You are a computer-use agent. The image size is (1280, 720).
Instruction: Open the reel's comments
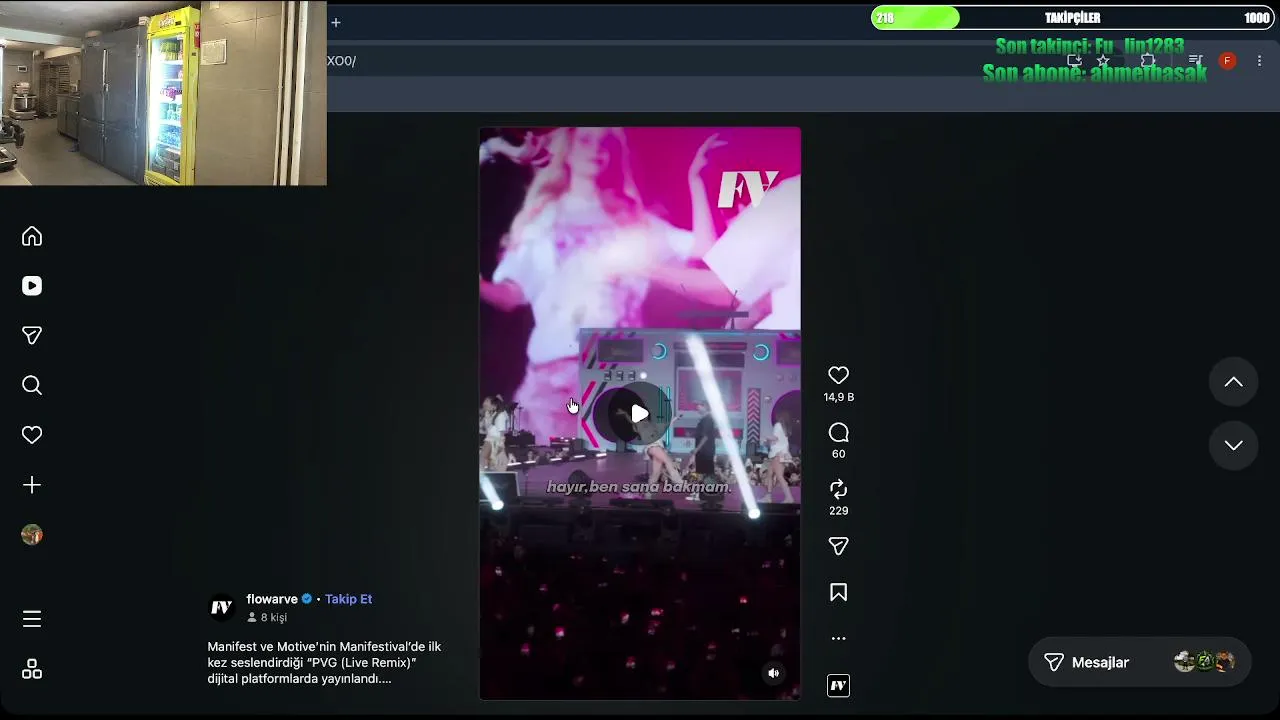[839, 432]
